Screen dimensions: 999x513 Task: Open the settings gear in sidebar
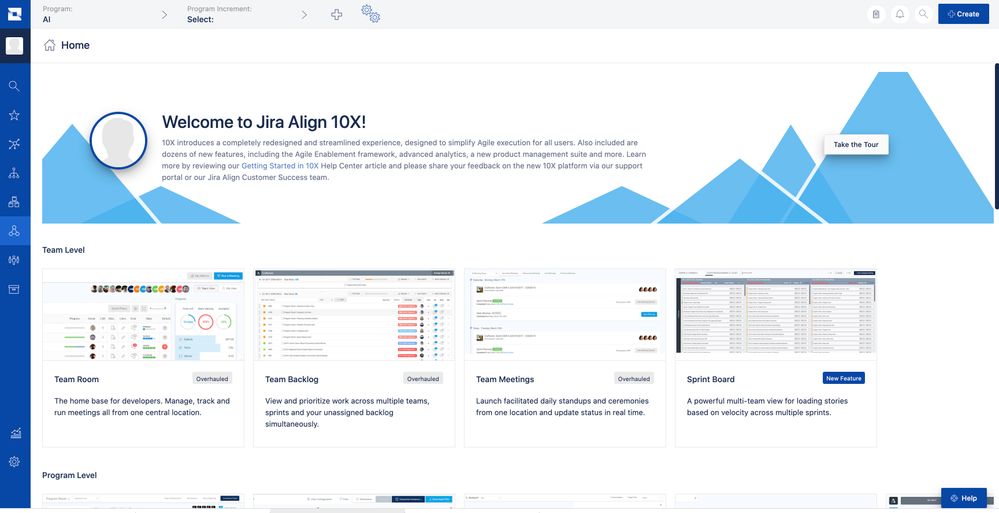click(x=15, y=462)
